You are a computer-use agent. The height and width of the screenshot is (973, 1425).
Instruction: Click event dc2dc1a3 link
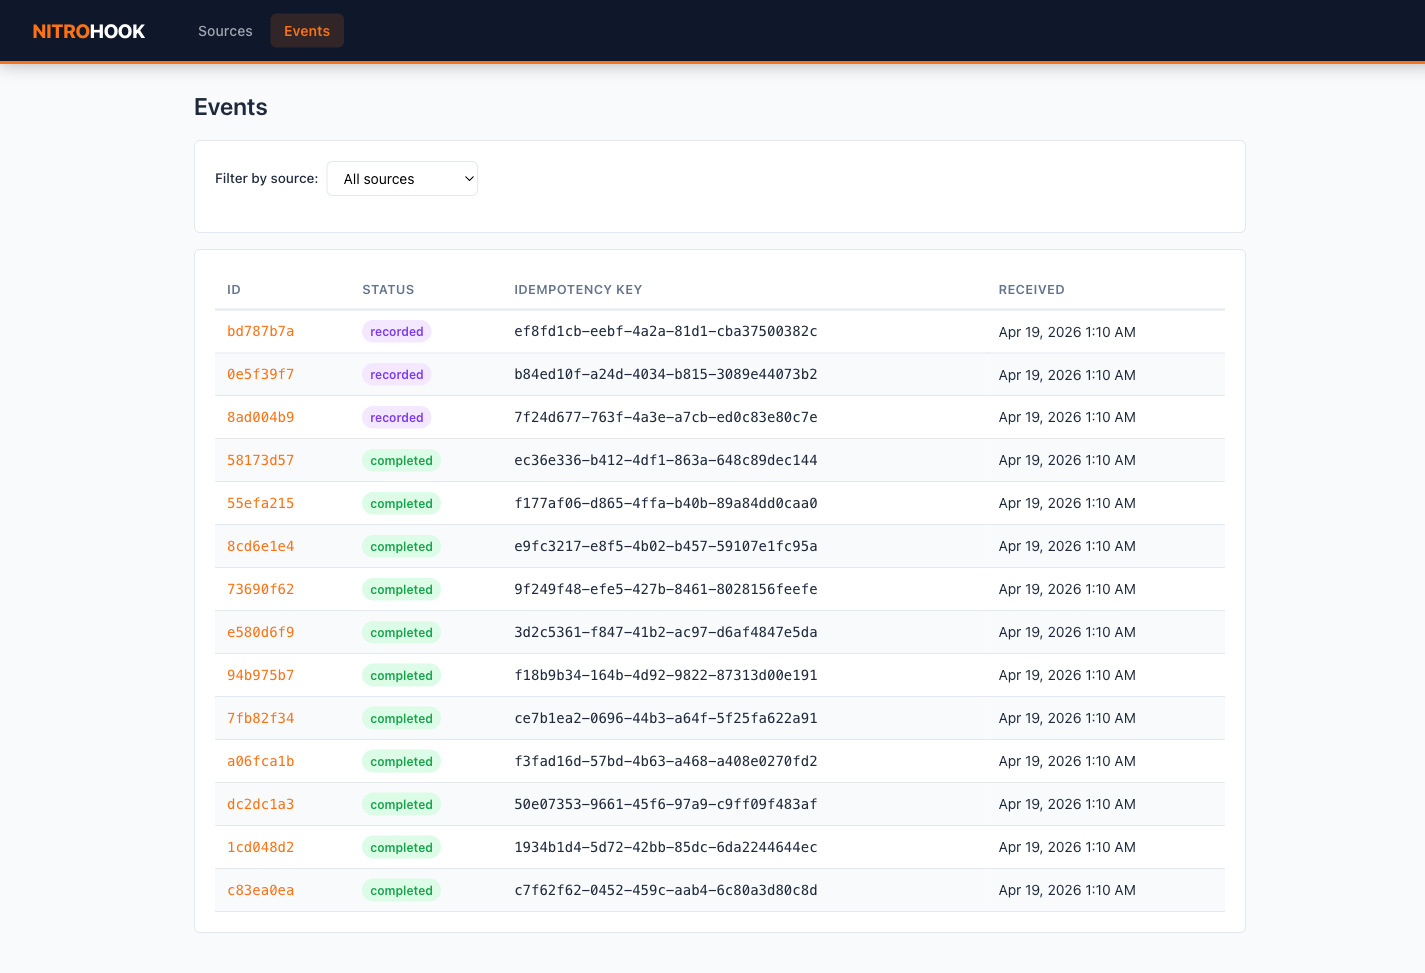[x=260, y=805]
